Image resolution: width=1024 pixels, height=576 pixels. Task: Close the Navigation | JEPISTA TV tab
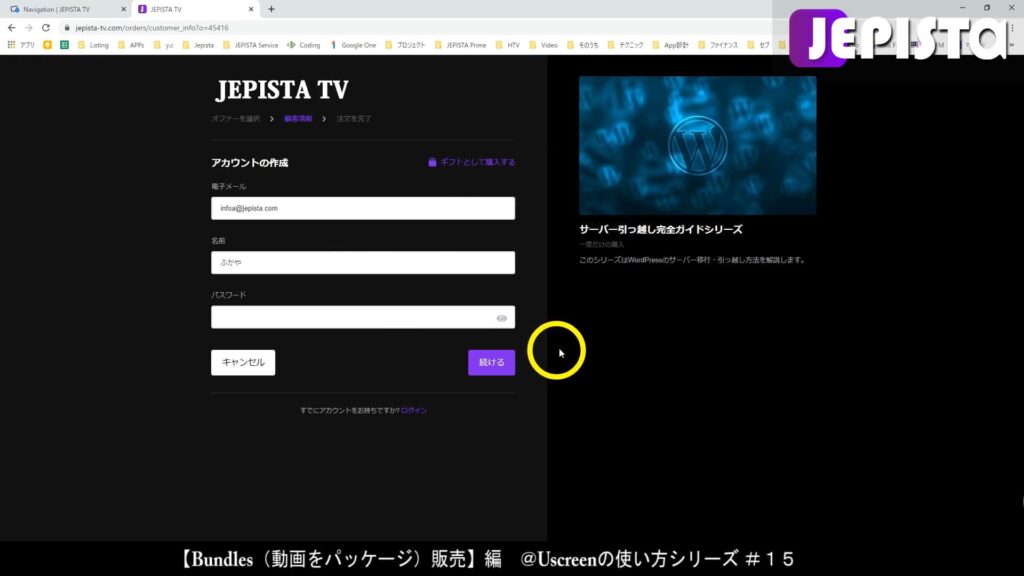tap(123, 9)
